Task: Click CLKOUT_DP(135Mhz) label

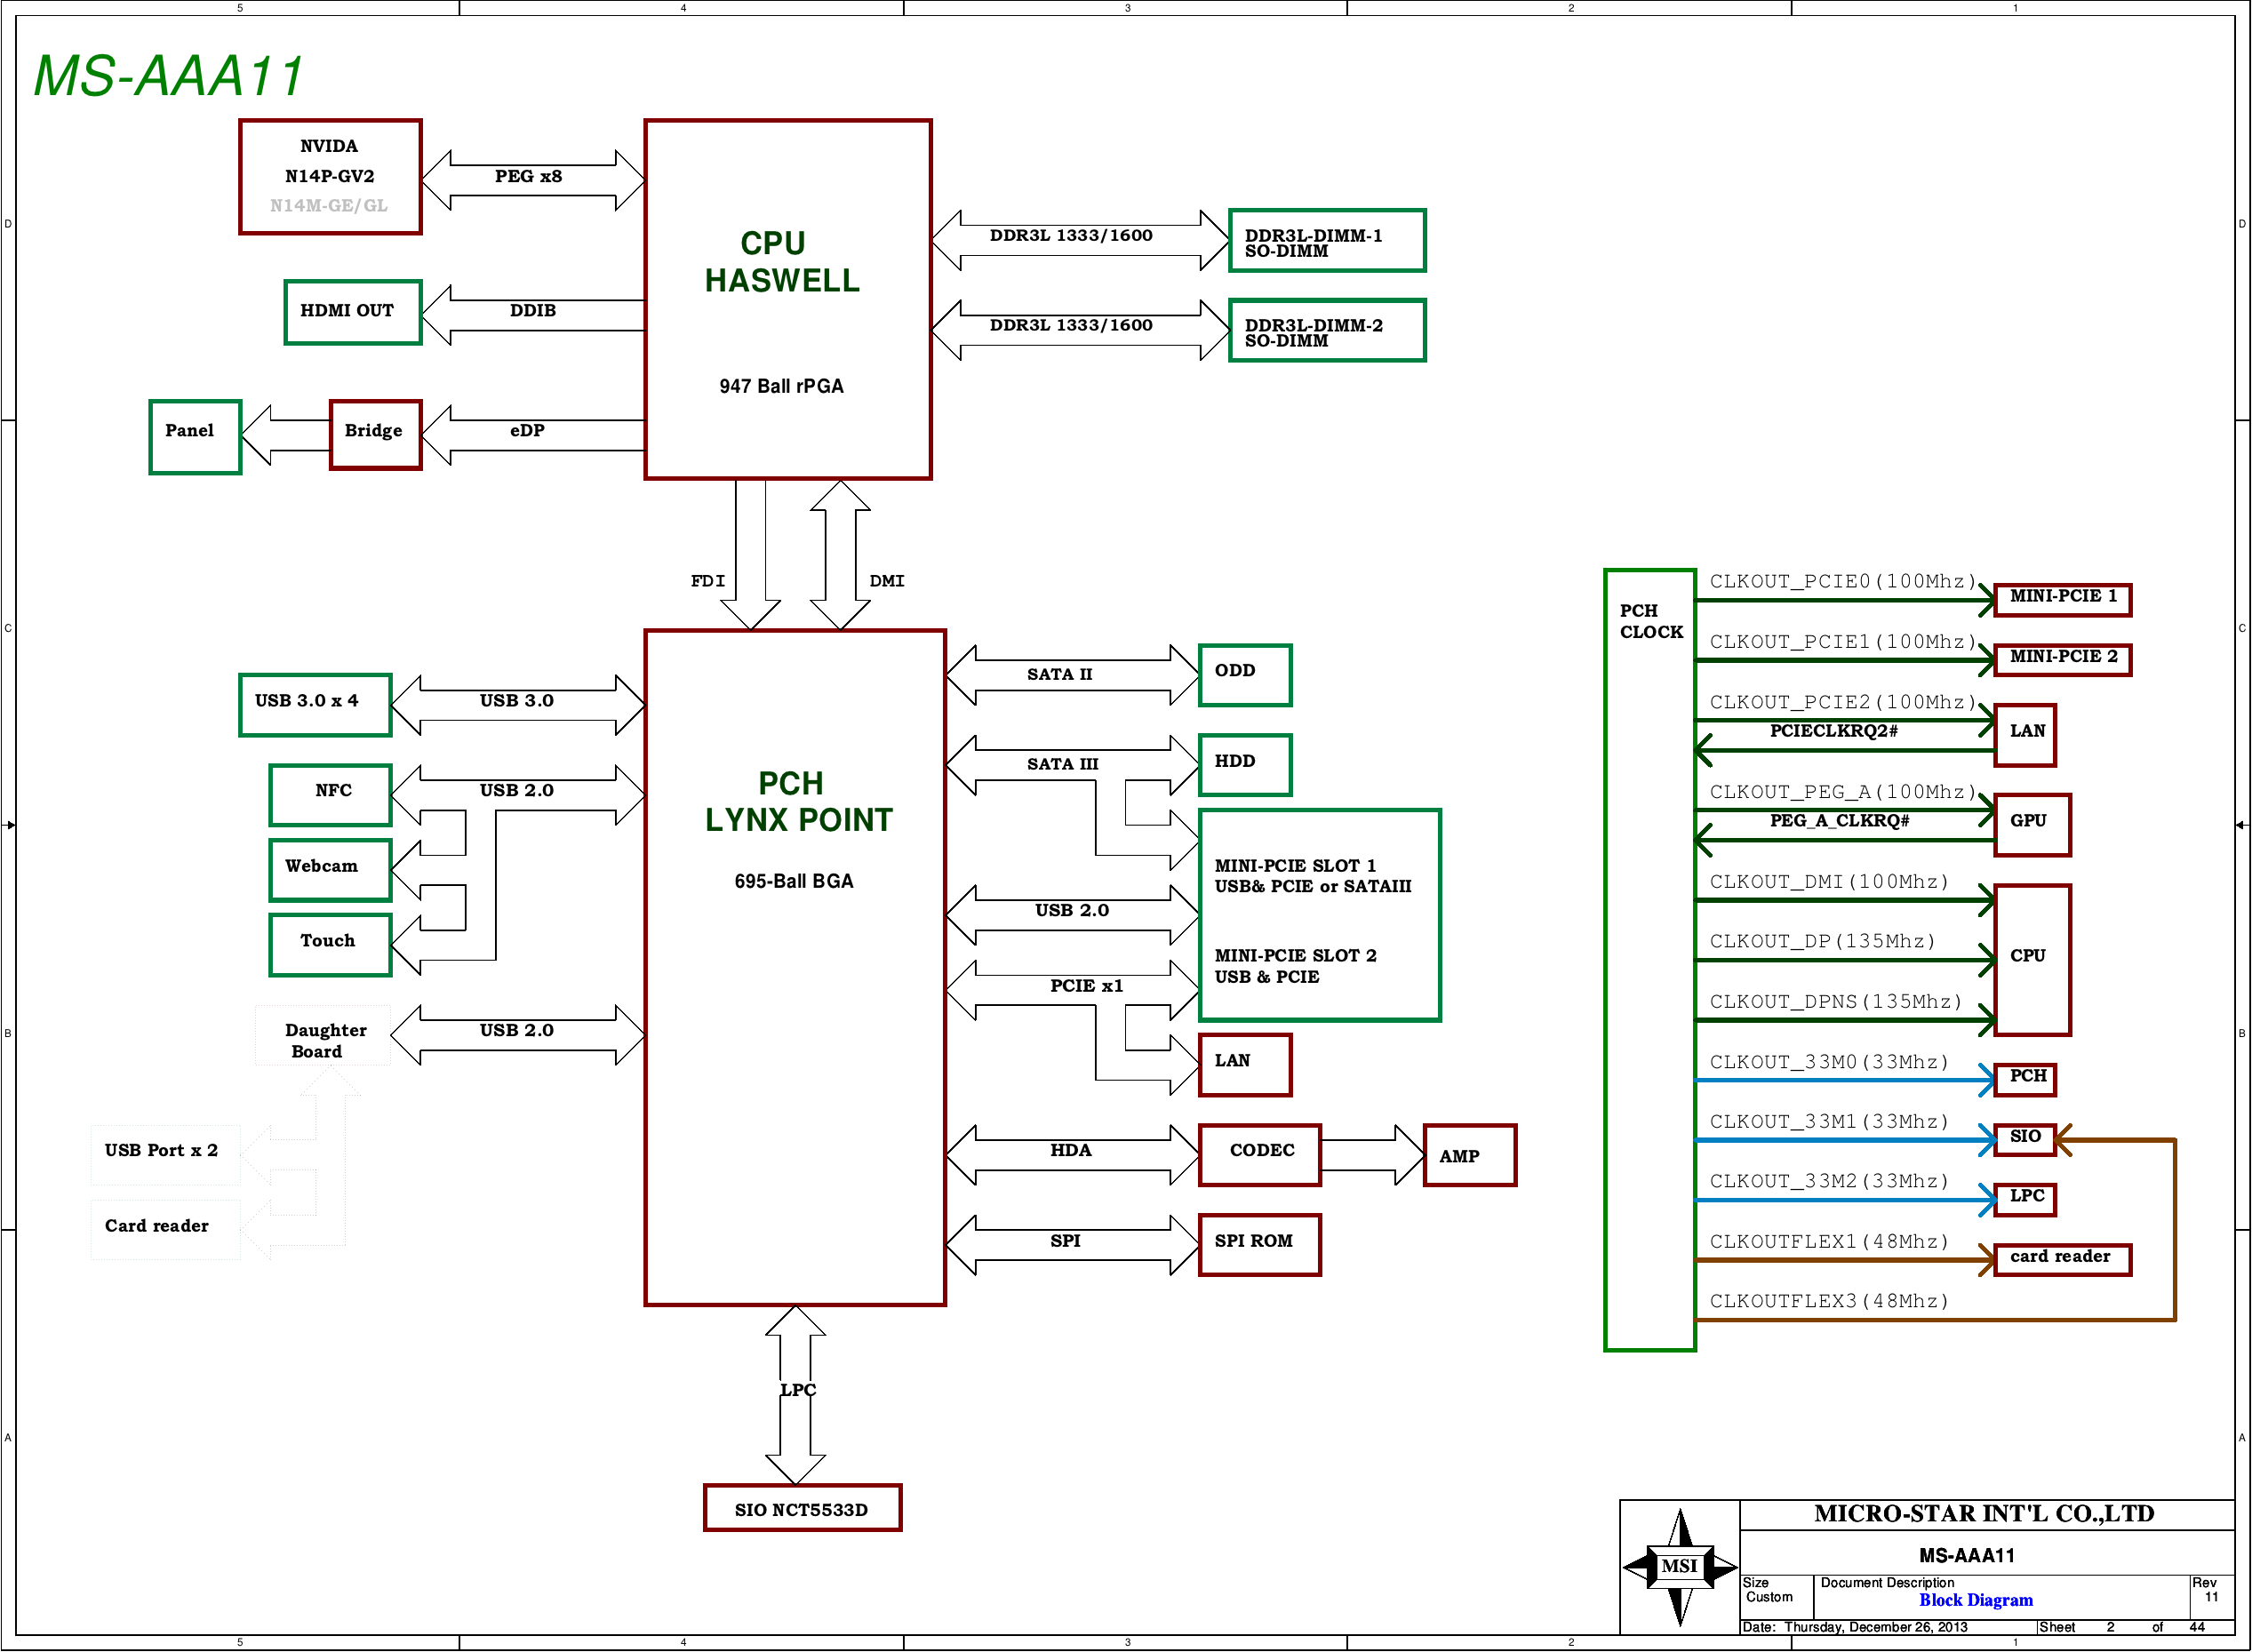Action: [1822, 942]
